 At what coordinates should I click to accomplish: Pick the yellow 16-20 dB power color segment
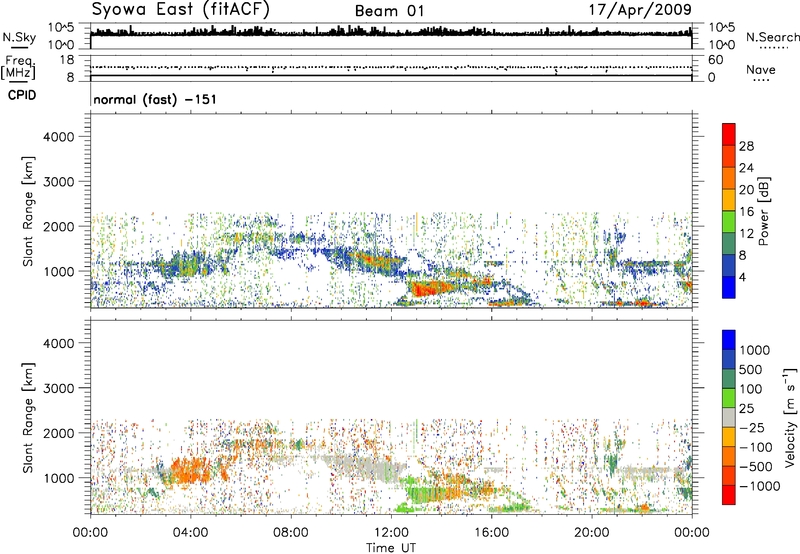(x=729, y=199)
